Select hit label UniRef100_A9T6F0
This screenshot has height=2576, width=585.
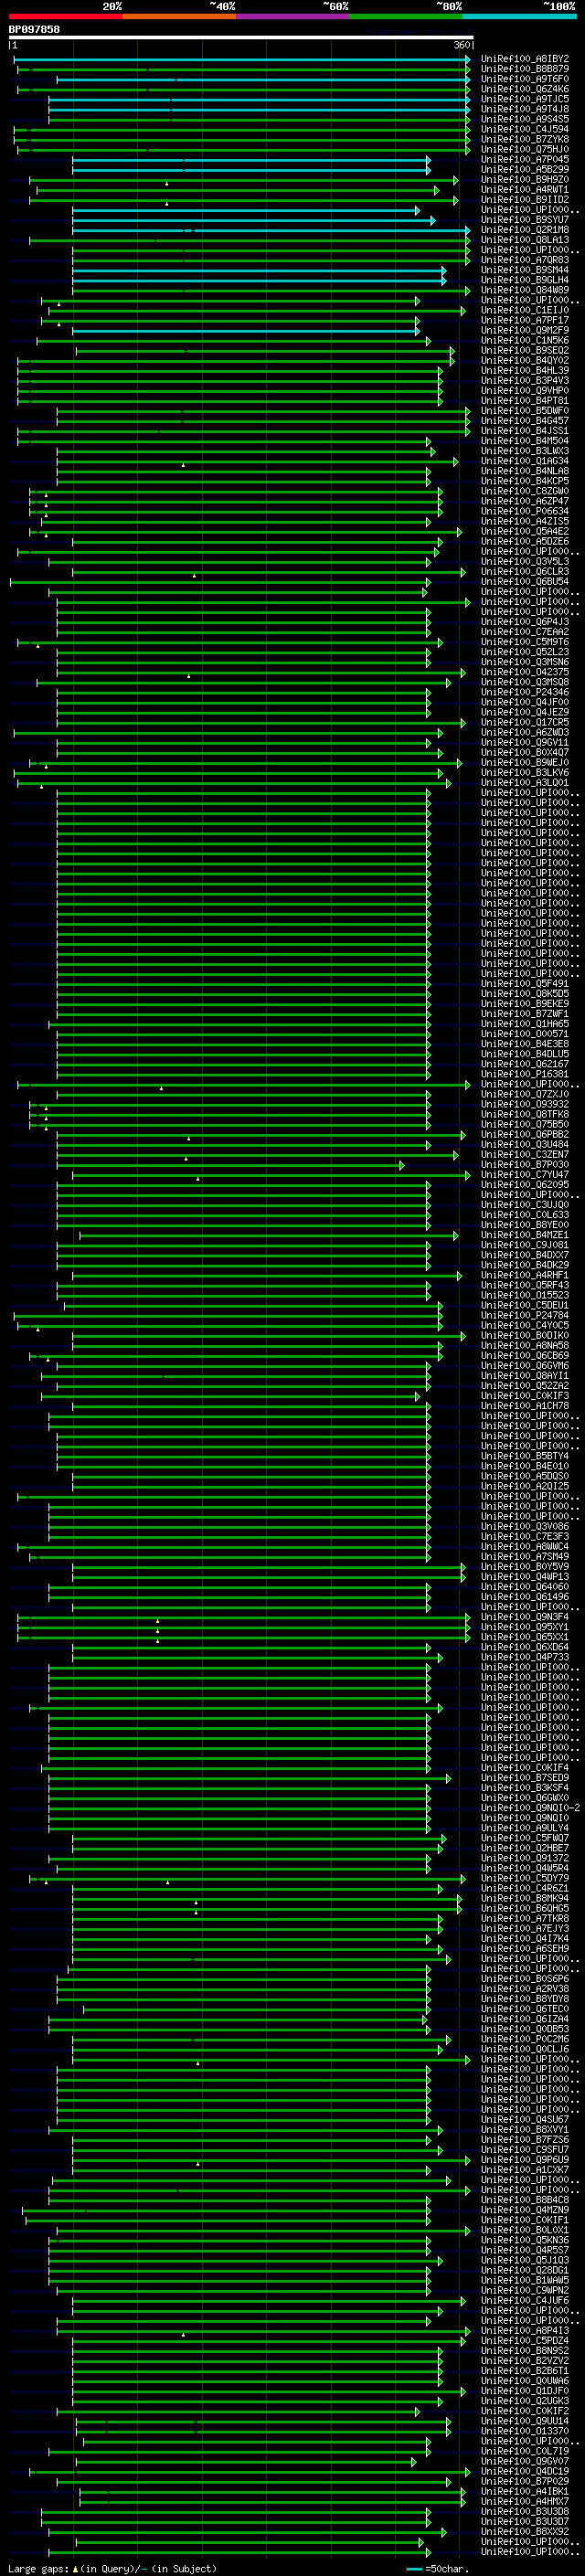tap(524, 79)
